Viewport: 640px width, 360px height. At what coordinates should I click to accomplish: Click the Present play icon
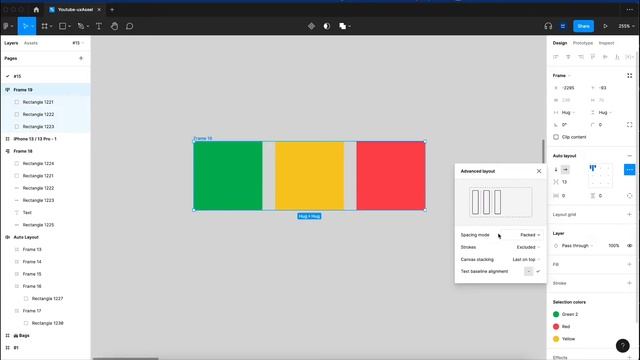coord(605,26)
